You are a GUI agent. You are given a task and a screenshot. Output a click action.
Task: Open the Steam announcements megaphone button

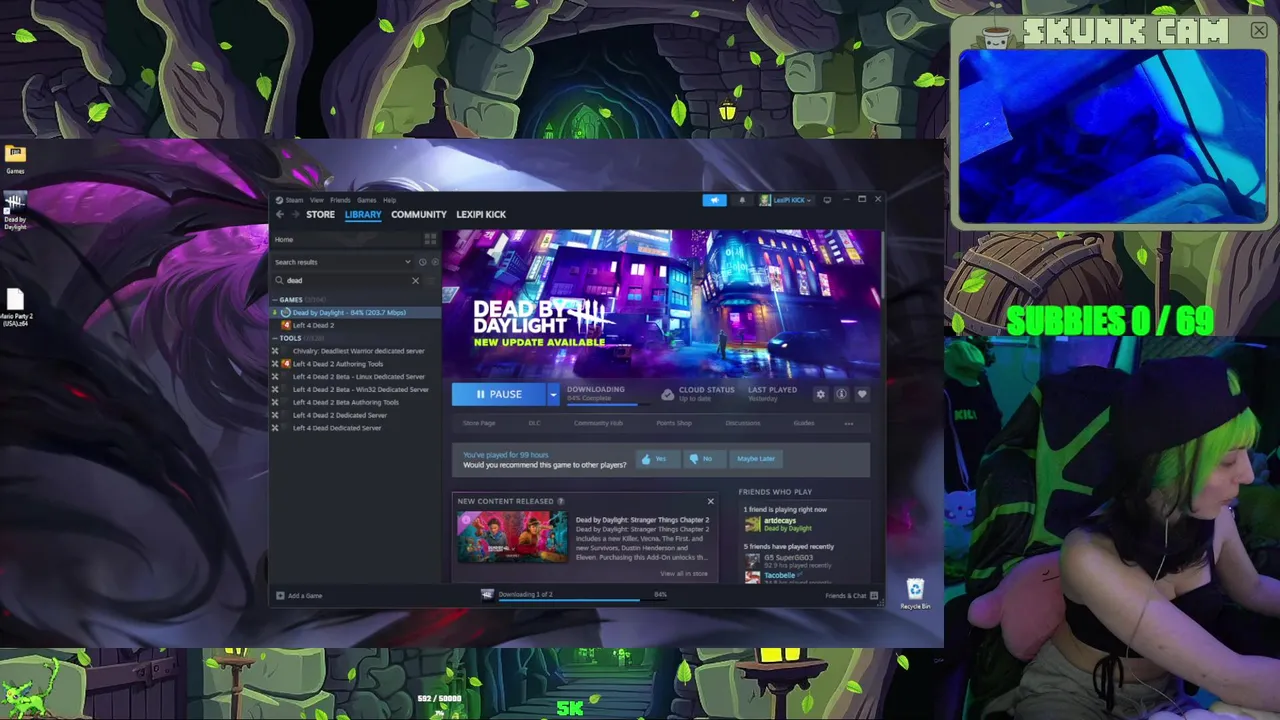[714, 200]
